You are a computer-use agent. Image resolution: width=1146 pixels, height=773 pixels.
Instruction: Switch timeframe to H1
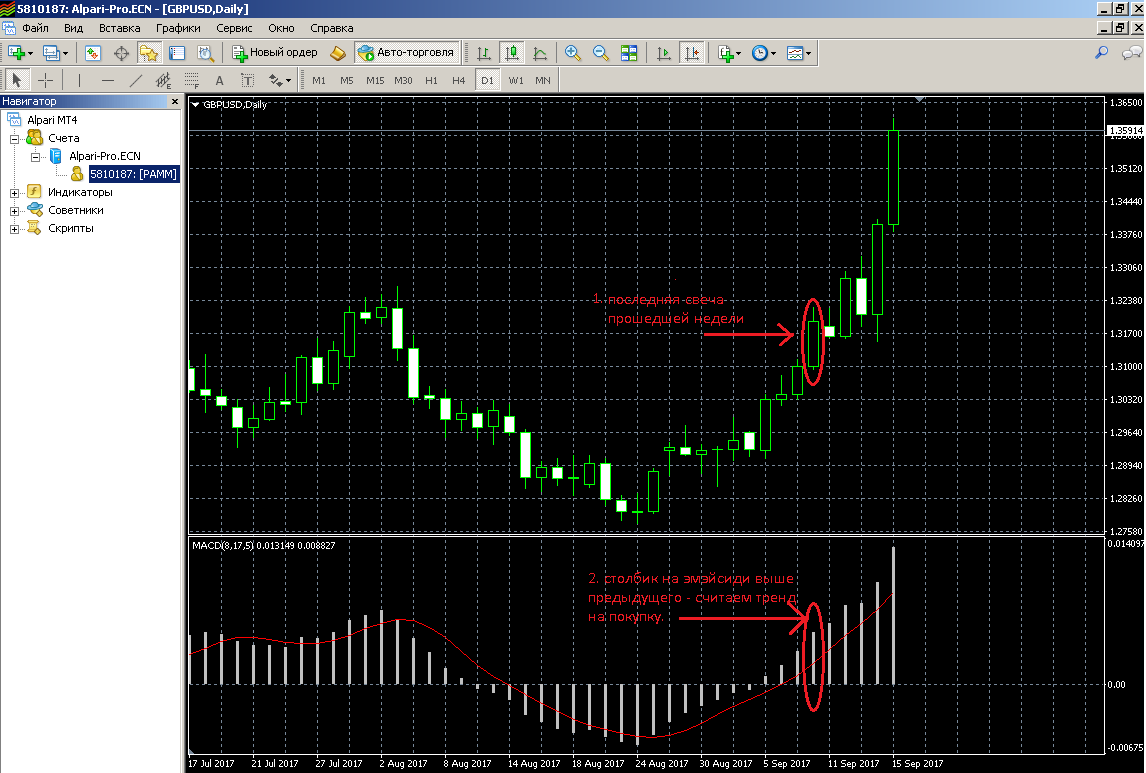tap(431, 80)
